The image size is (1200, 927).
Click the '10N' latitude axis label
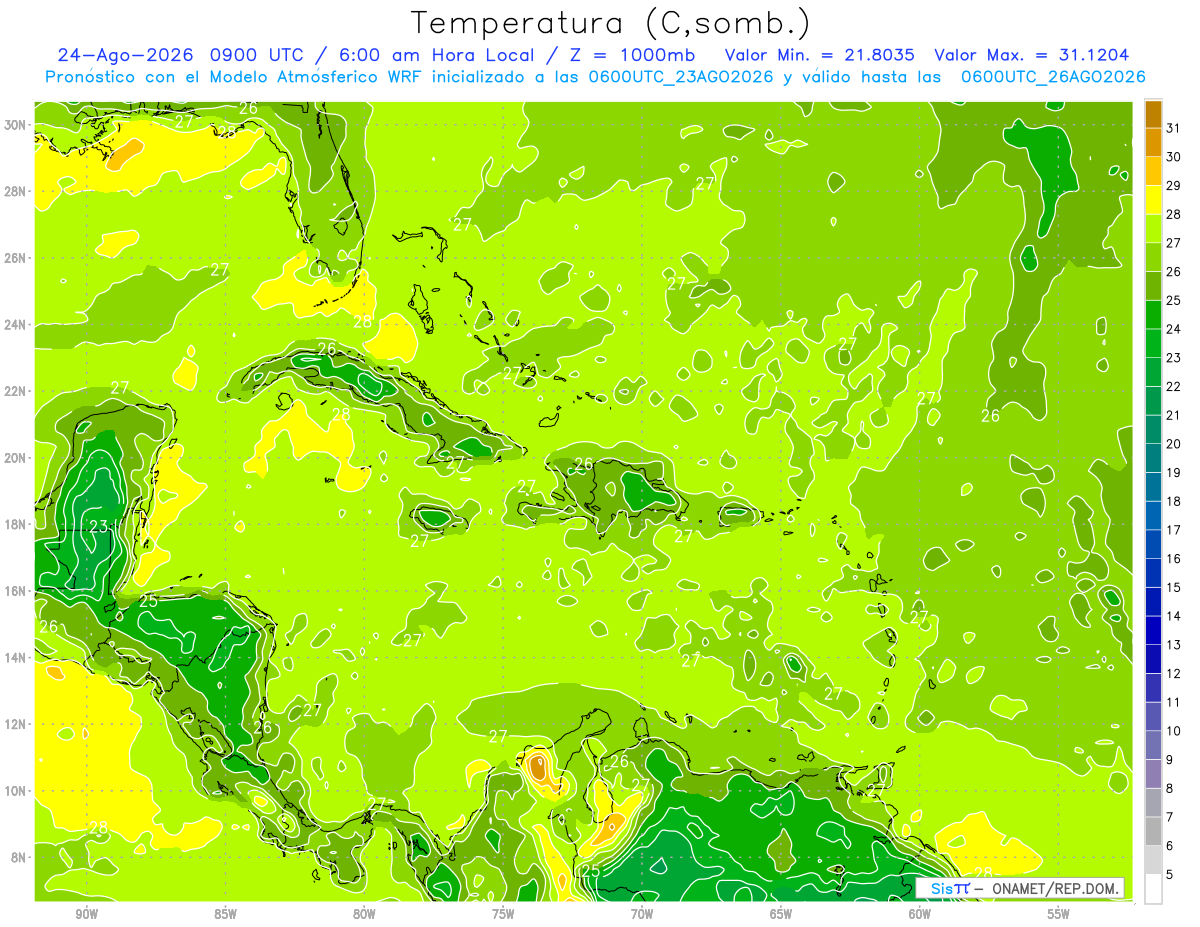point(17,790)
